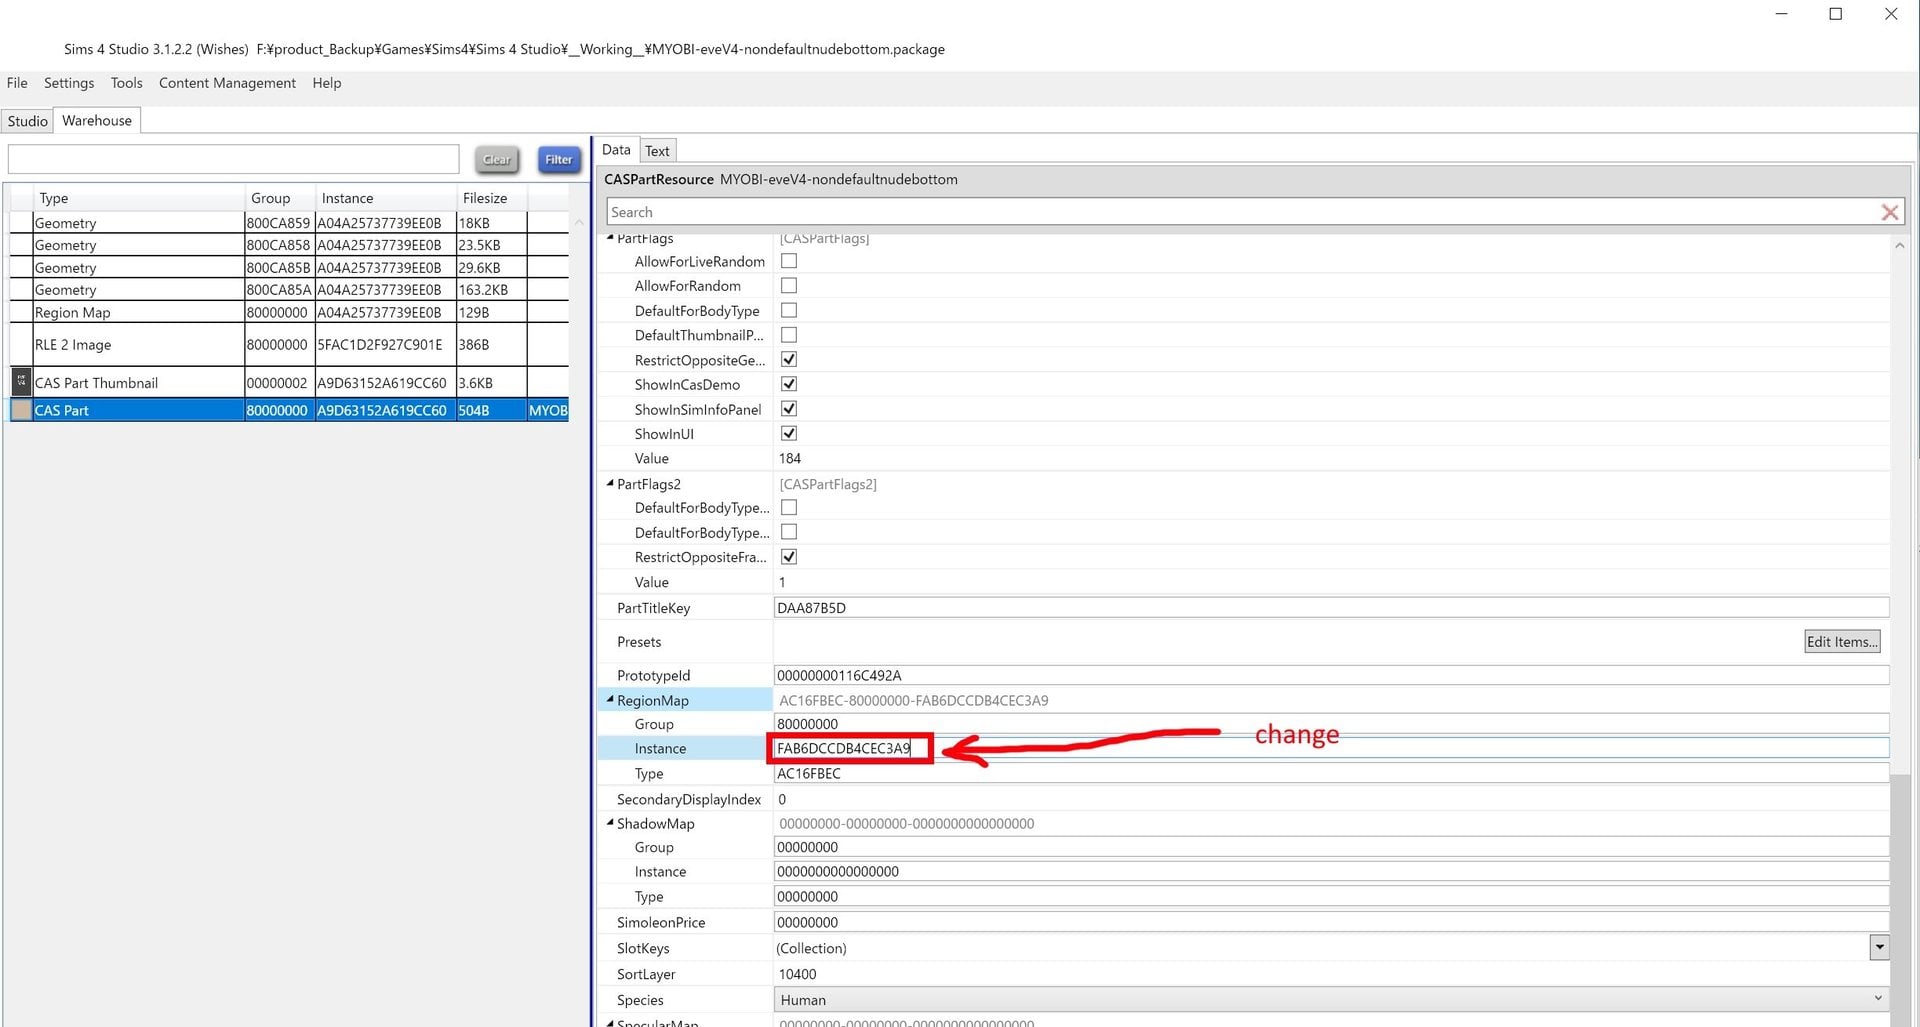Open the SlotKeys collection dropdown arrow

(1879, 947)
